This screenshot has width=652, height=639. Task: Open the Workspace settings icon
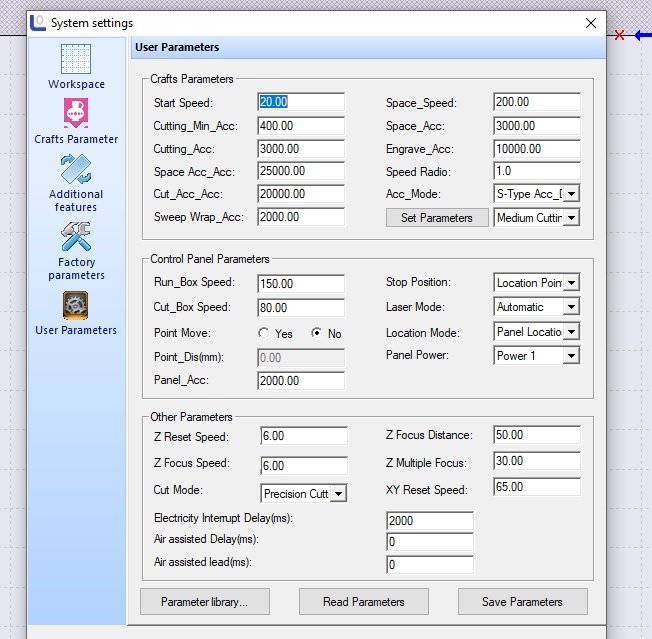(76, 59)
